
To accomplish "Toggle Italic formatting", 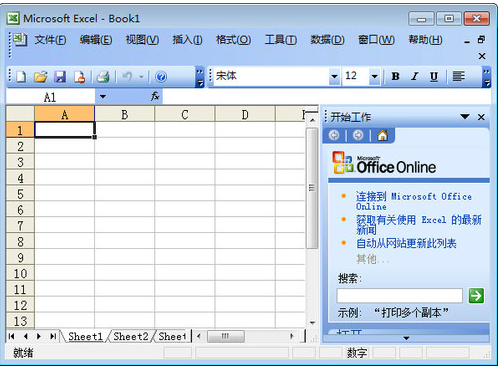I will (x=415, y=76).
